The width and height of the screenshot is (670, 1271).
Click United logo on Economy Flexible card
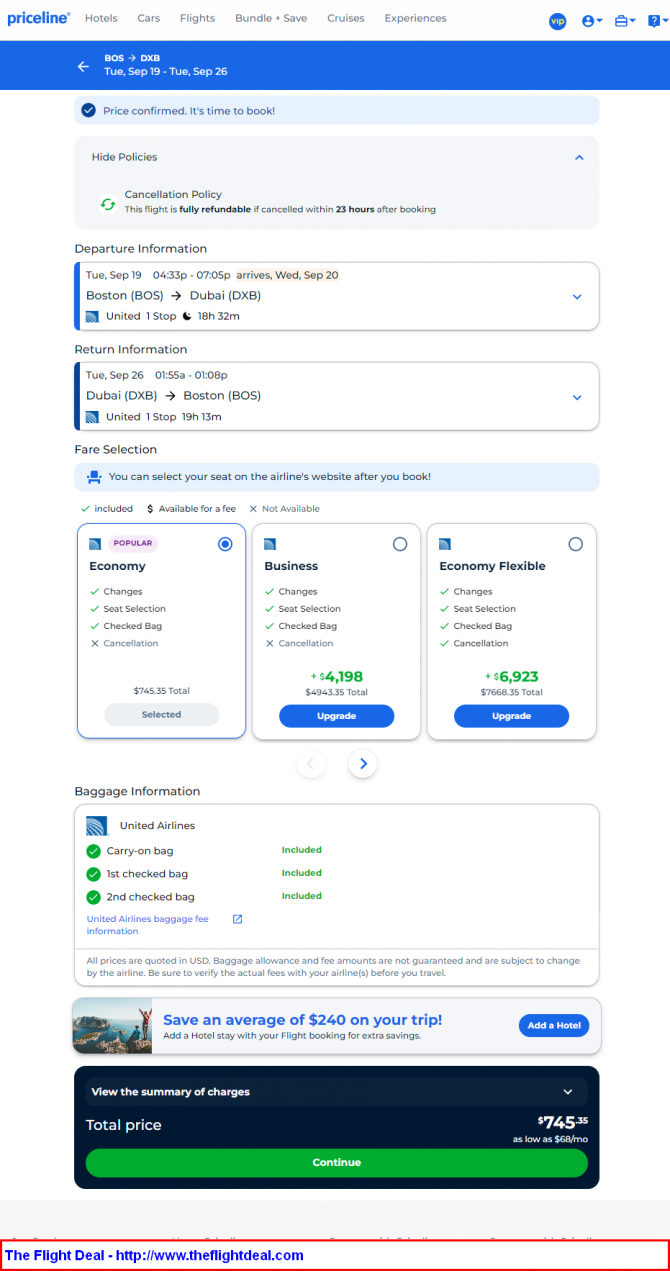(x=445, y=544)
